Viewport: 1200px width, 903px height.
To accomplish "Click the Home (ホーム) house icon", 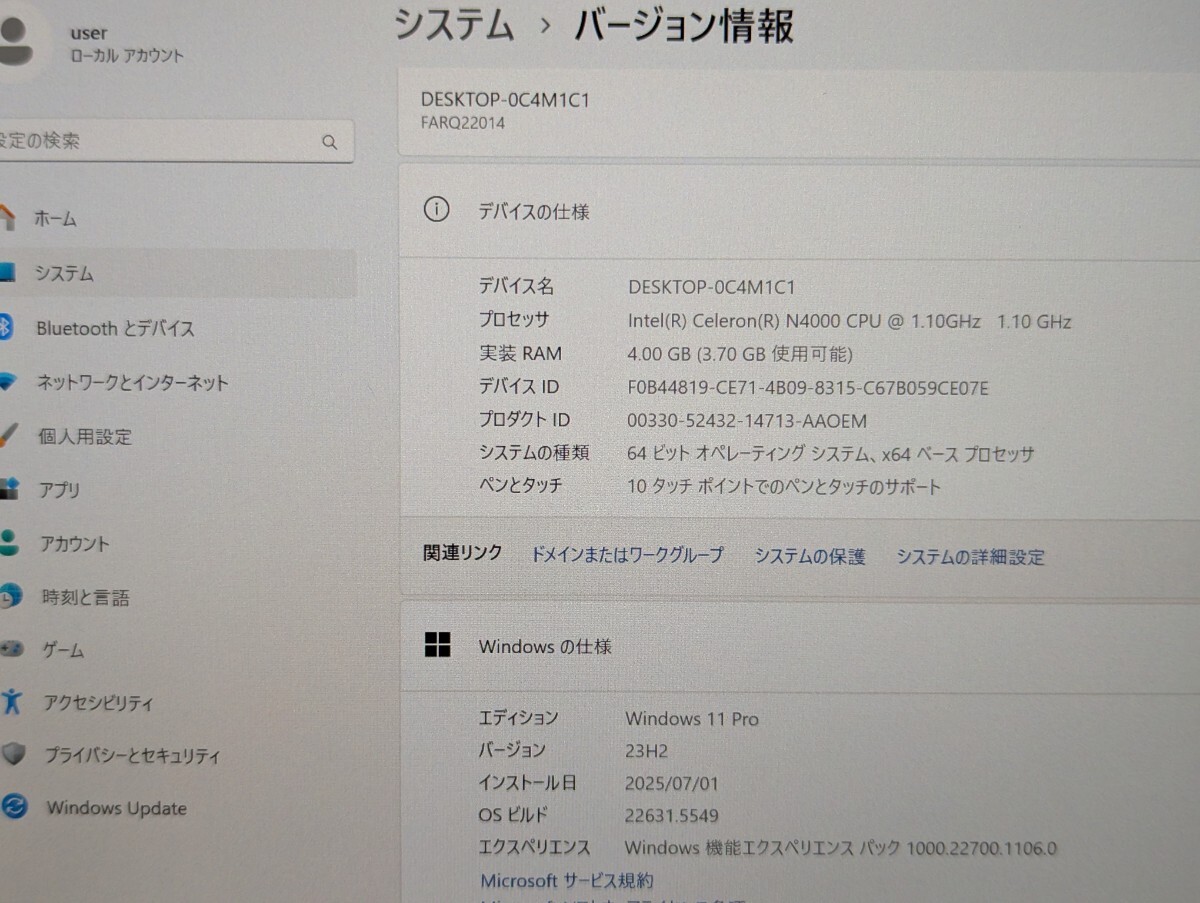I will point(8,217).
